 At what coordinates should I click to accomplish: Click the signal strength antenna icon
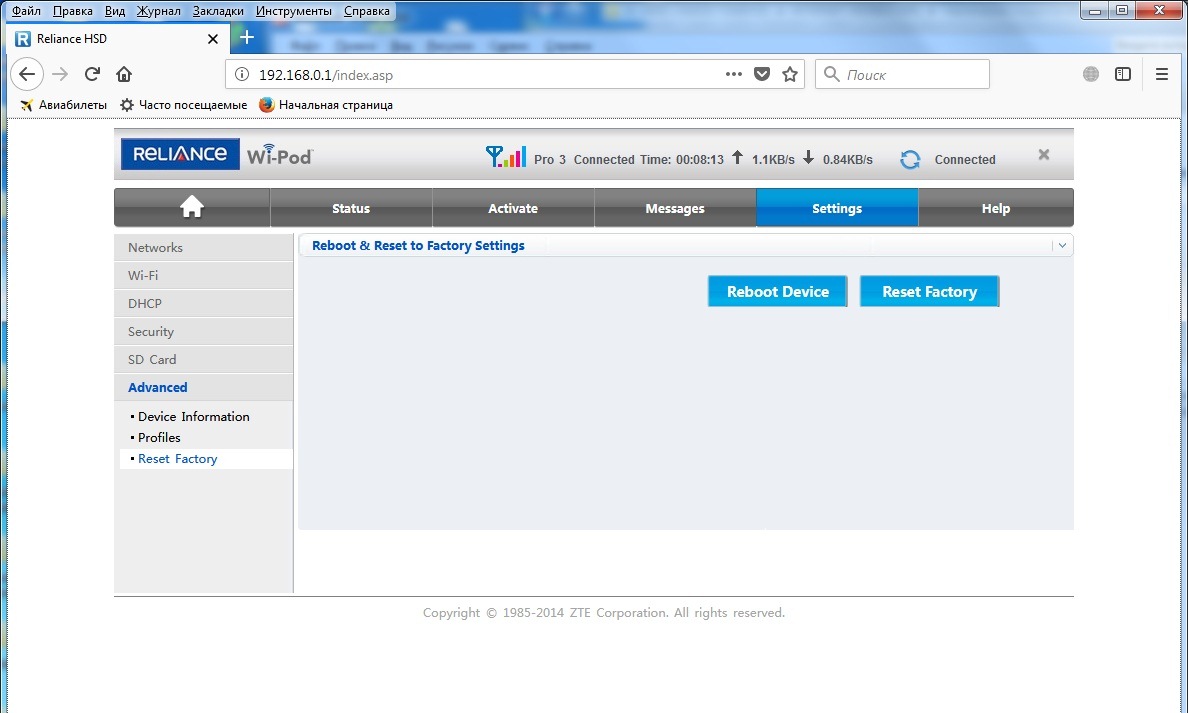click(x=505, y=157)
